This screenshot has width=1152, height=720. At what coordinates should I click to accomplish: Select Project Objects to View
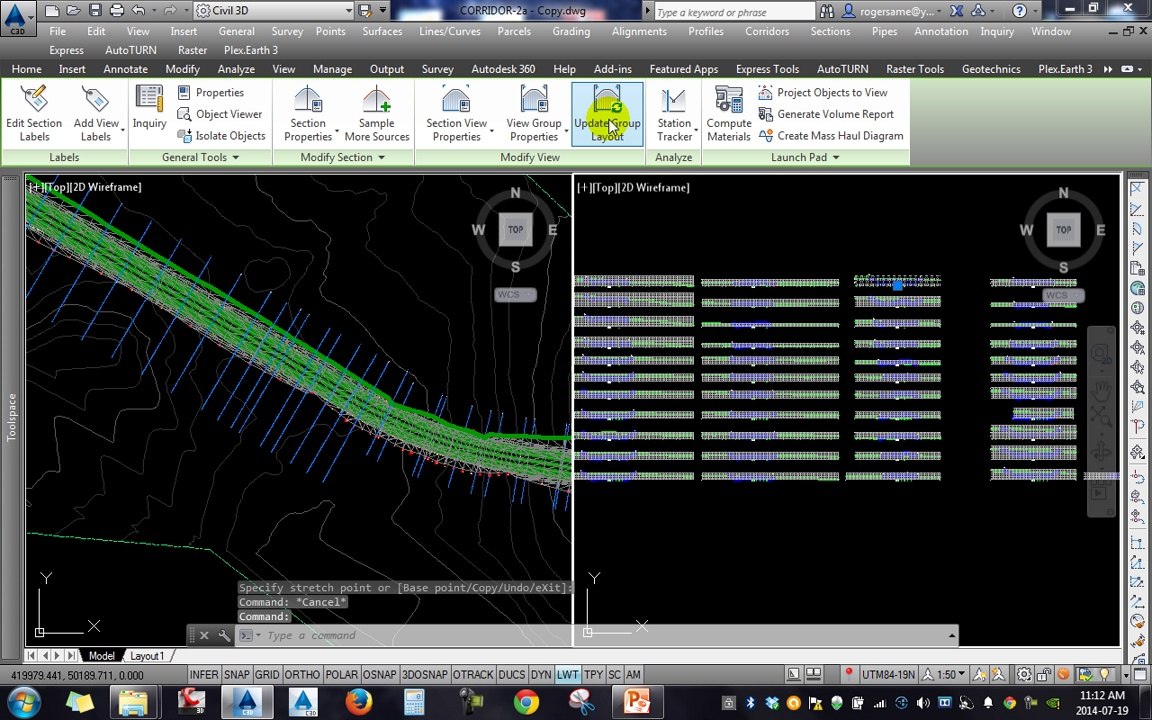coord(823,93)
